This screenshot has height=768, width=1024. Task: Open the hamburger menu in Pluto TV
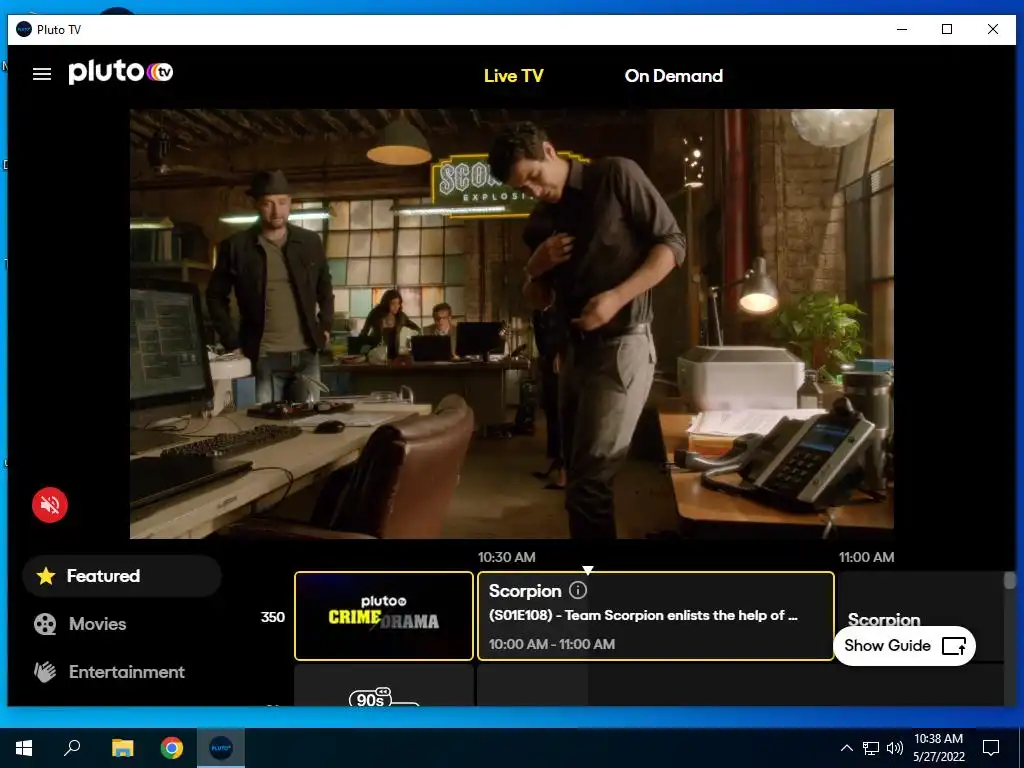click(x=42, y=74)
